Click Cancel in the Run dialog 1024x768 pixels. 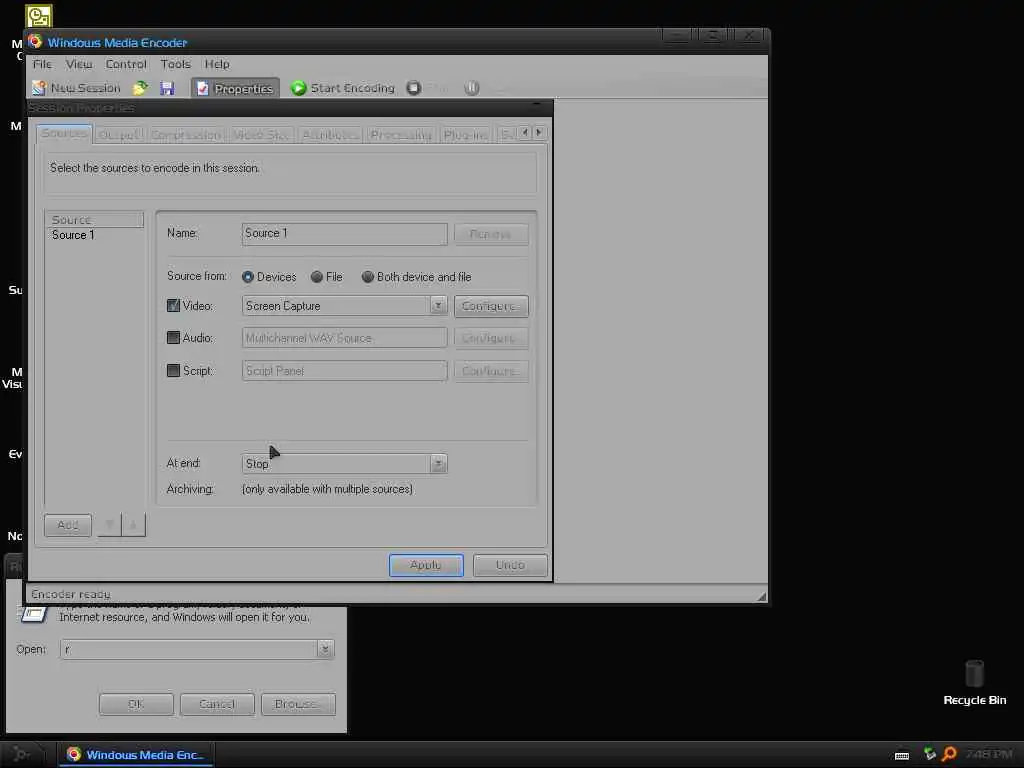click(217, 704)
